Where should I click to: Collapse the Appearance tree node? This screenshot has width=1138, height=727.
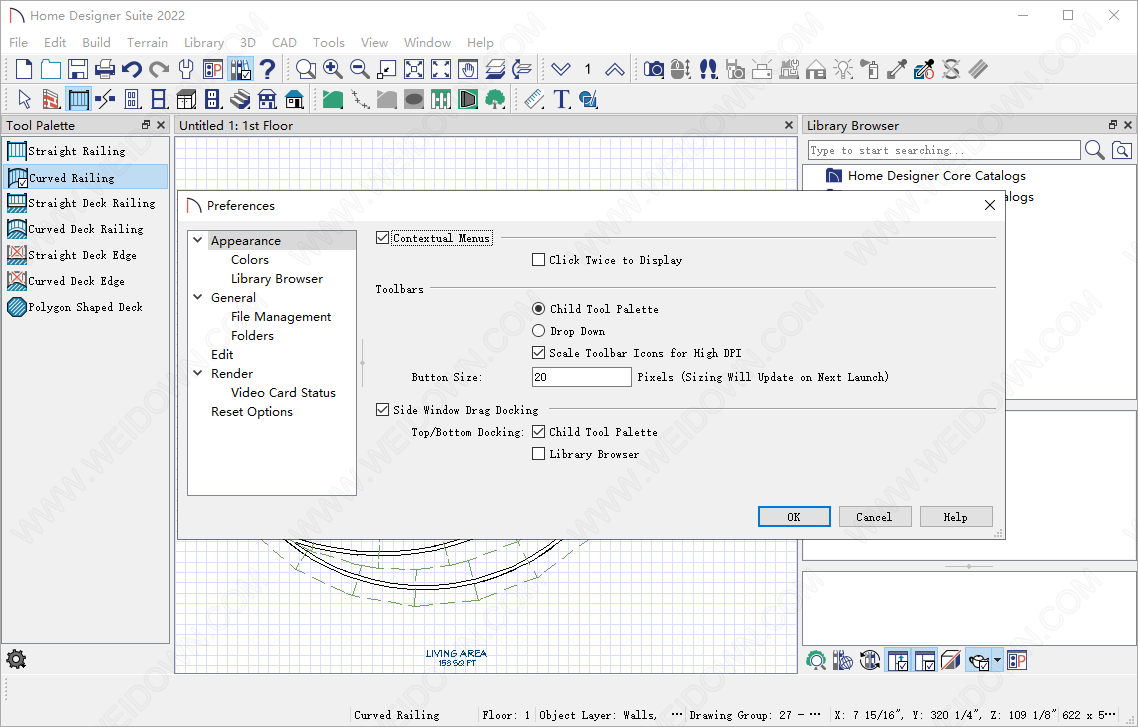pos(197,239)
